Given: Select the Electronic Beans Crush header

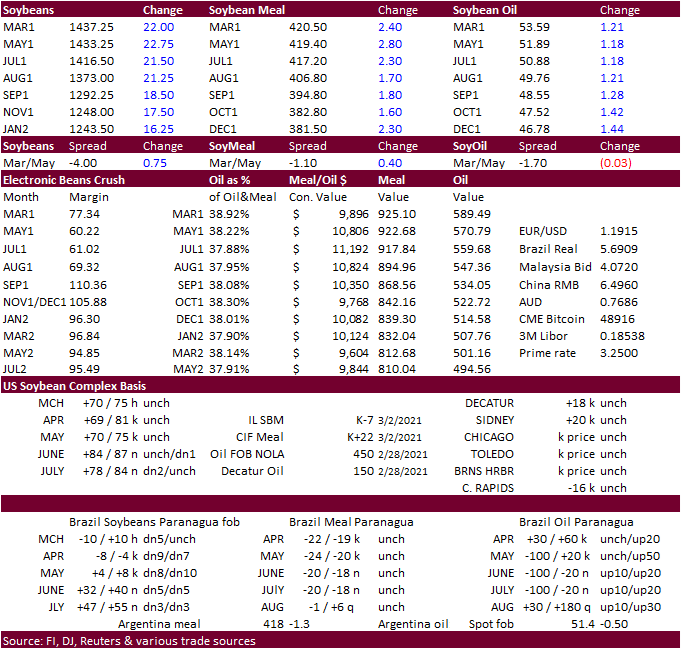Looking at the screenshot, I should [x=64, y=180].
